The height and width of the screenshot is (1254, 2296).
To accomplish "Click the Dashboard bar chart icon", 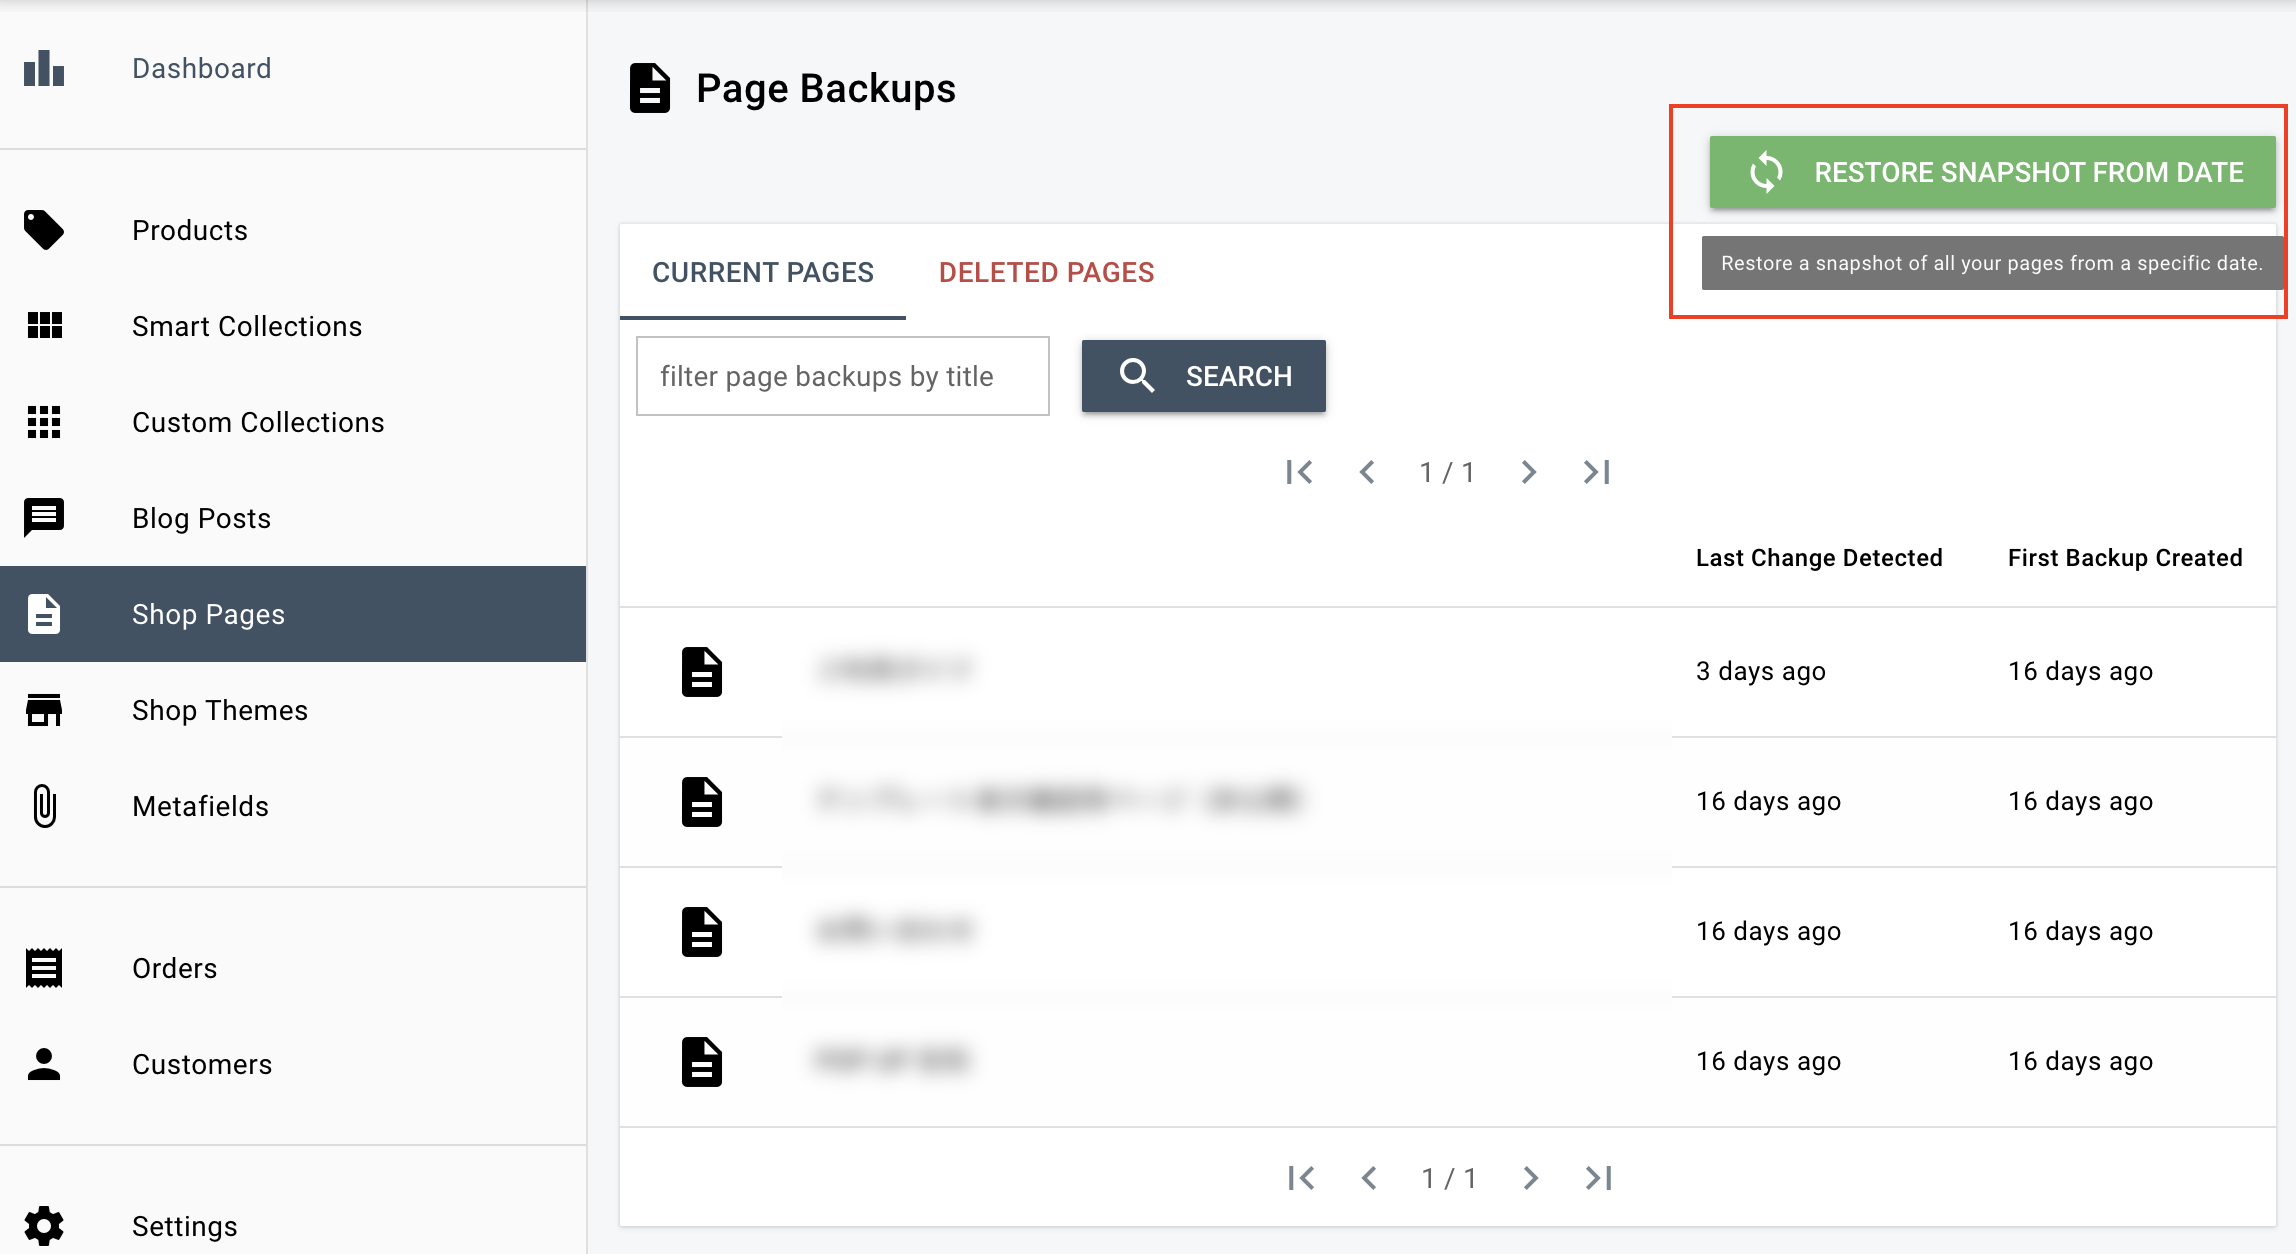I will (44, 68).
